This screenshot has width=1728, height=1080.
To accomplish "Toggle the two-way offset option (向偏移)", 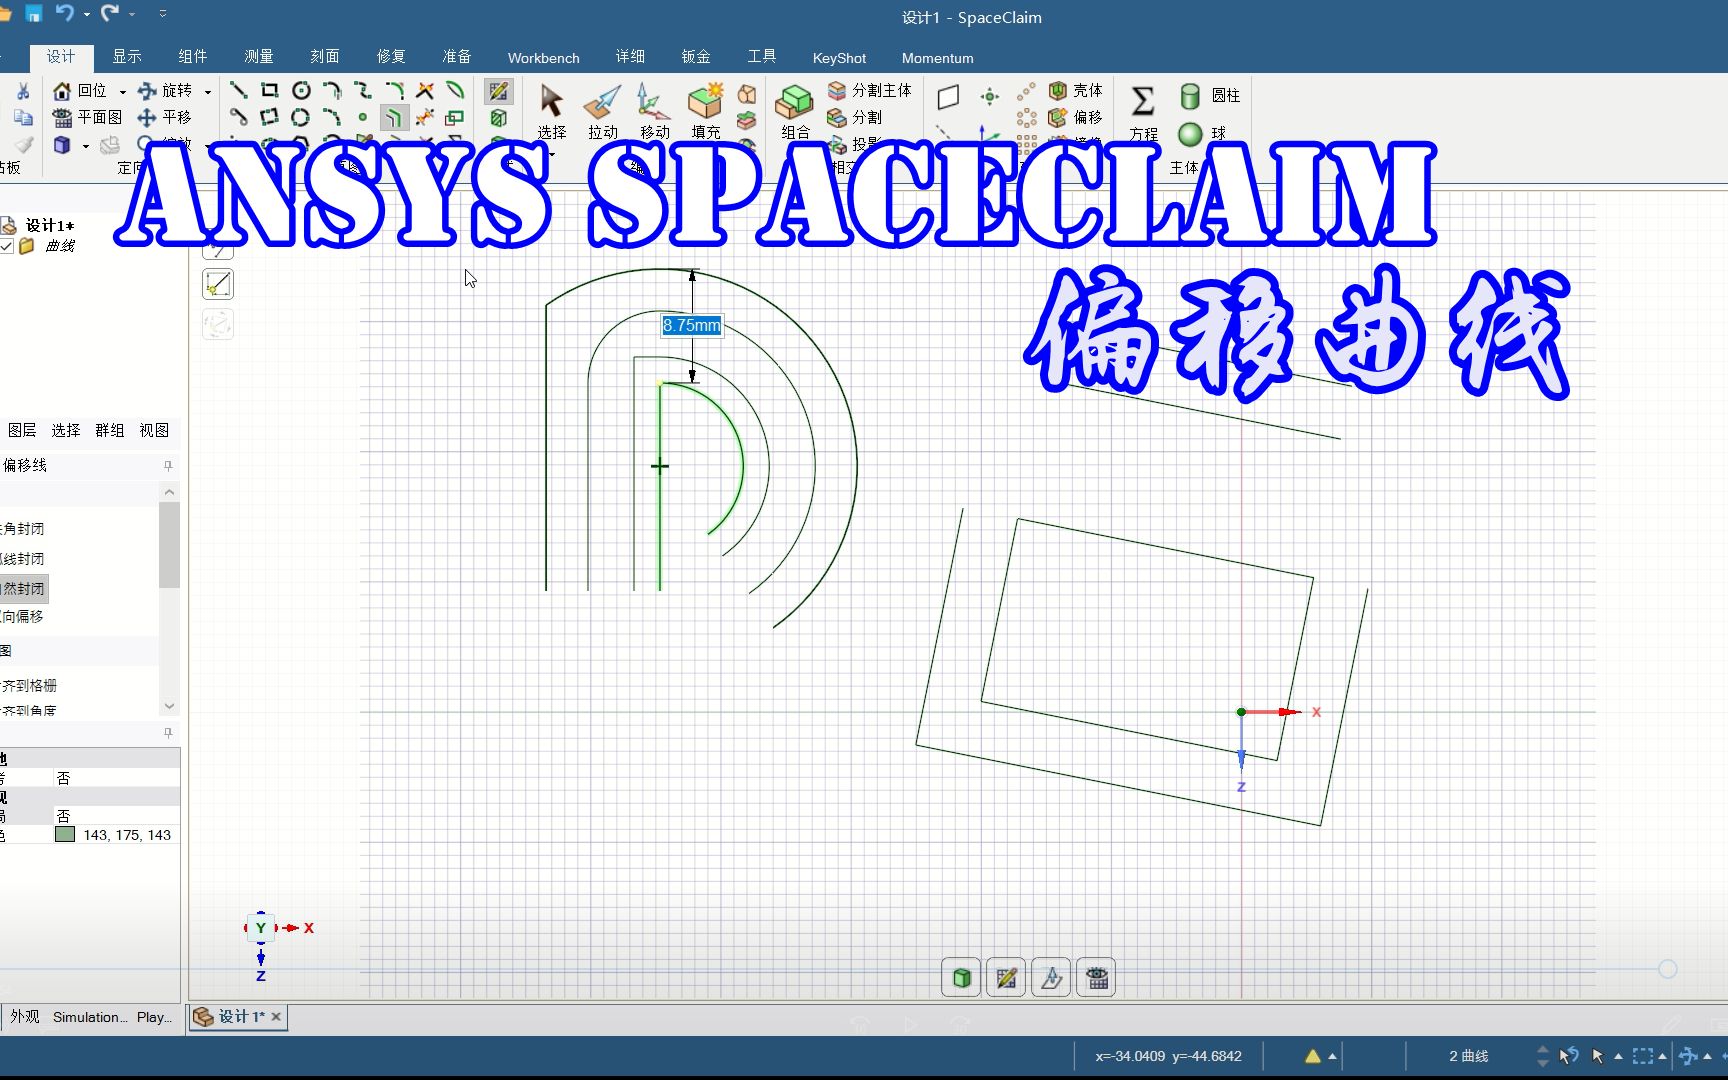I will point(23,617).
